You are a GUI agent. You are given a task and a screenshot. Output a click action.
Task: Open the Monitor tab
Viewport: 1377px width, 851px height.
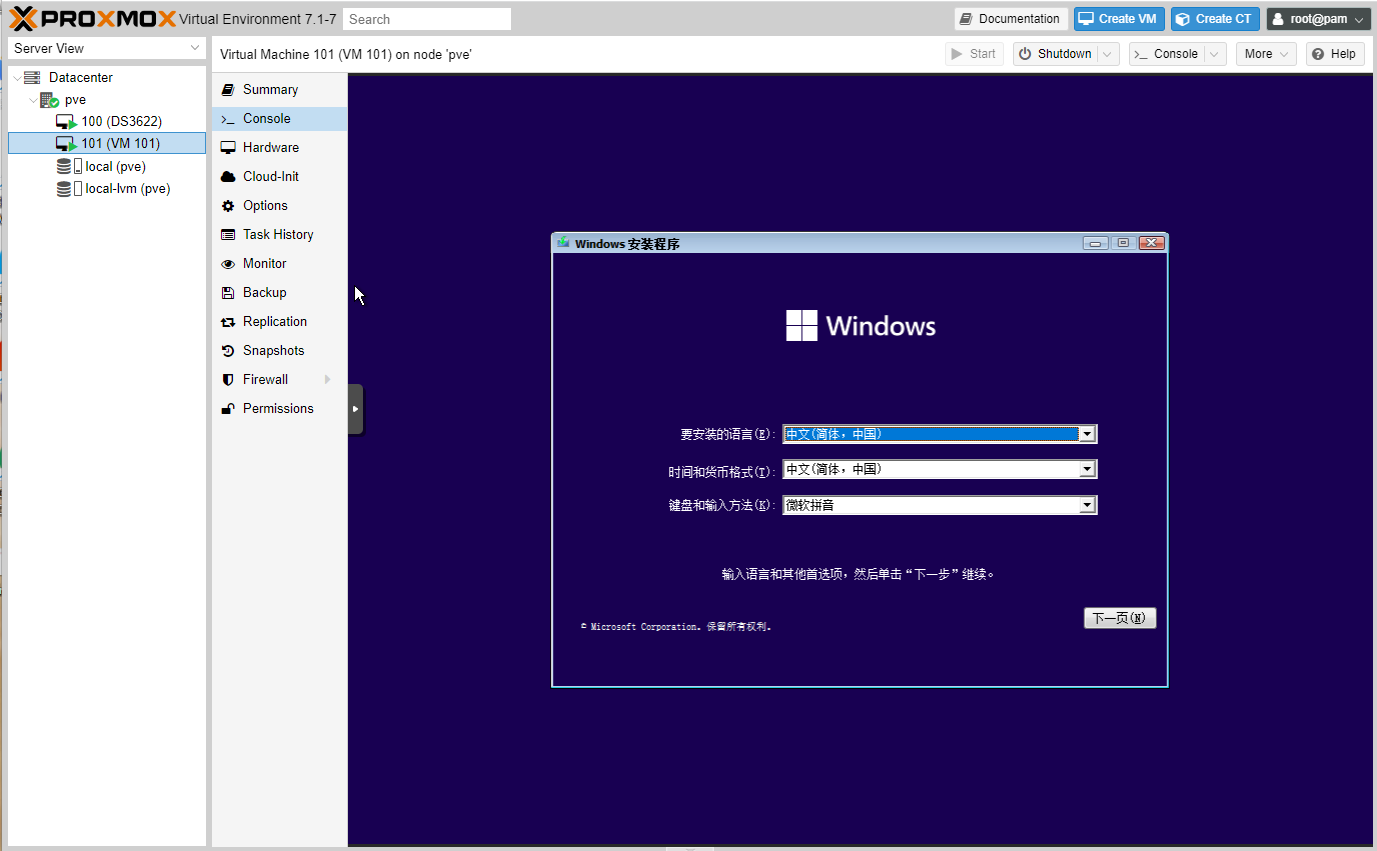[280, 263]
